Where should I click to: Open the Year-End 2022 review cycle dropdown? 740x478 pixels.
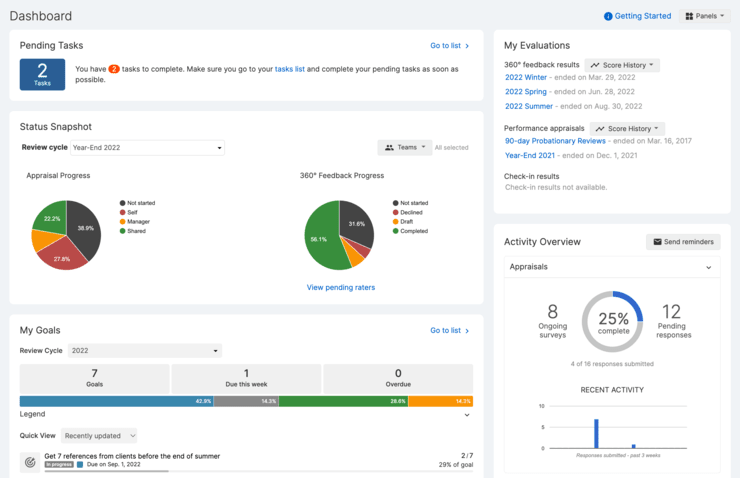click(x=147, y=148)
